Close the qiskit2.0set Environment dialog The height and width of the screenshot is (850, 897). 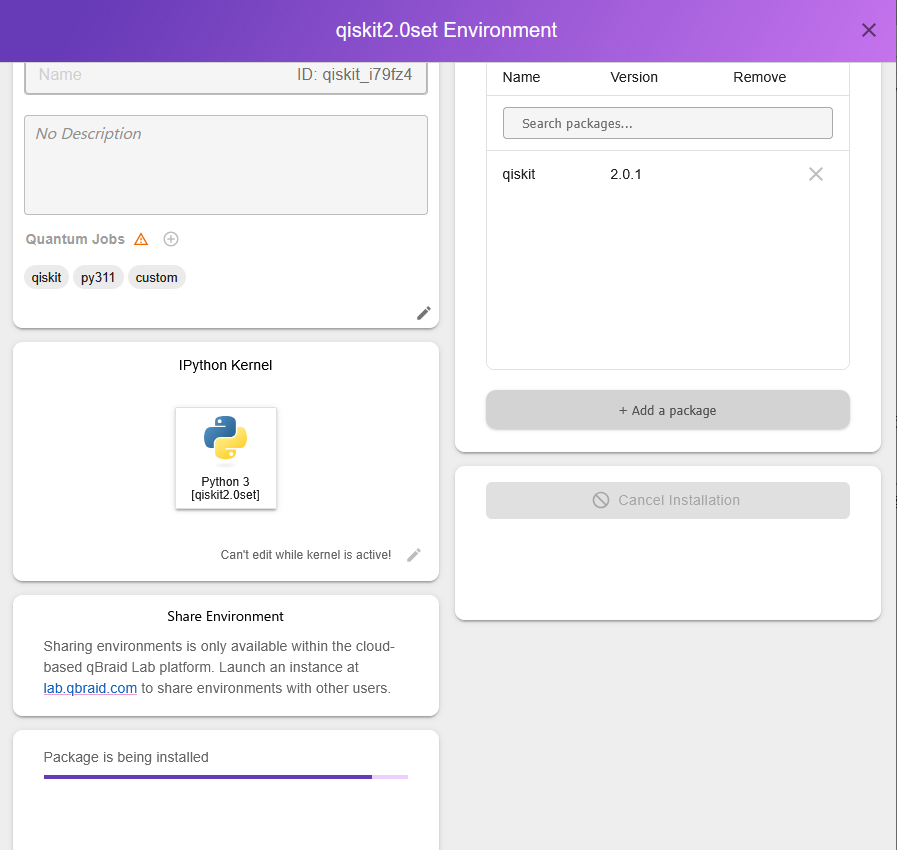868,30
